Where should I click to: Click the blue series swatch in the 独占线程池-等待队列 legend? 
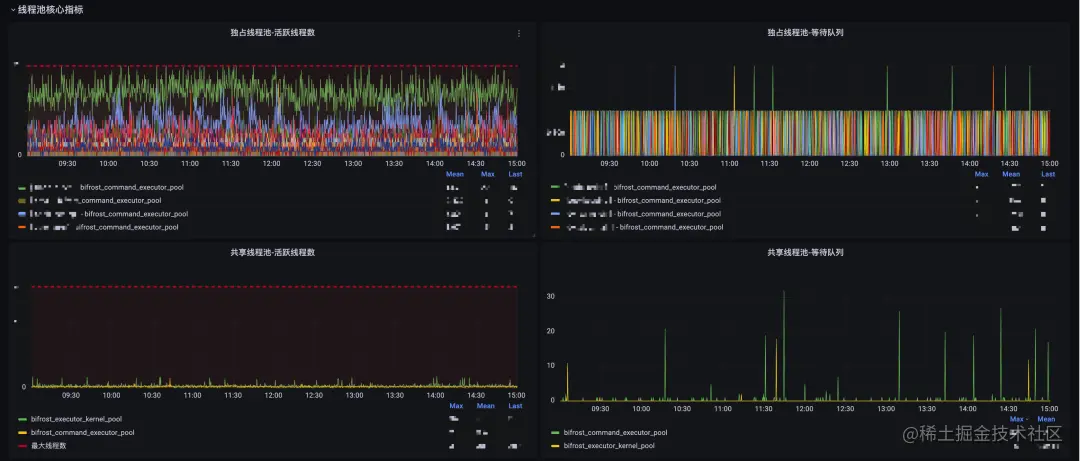555,214
